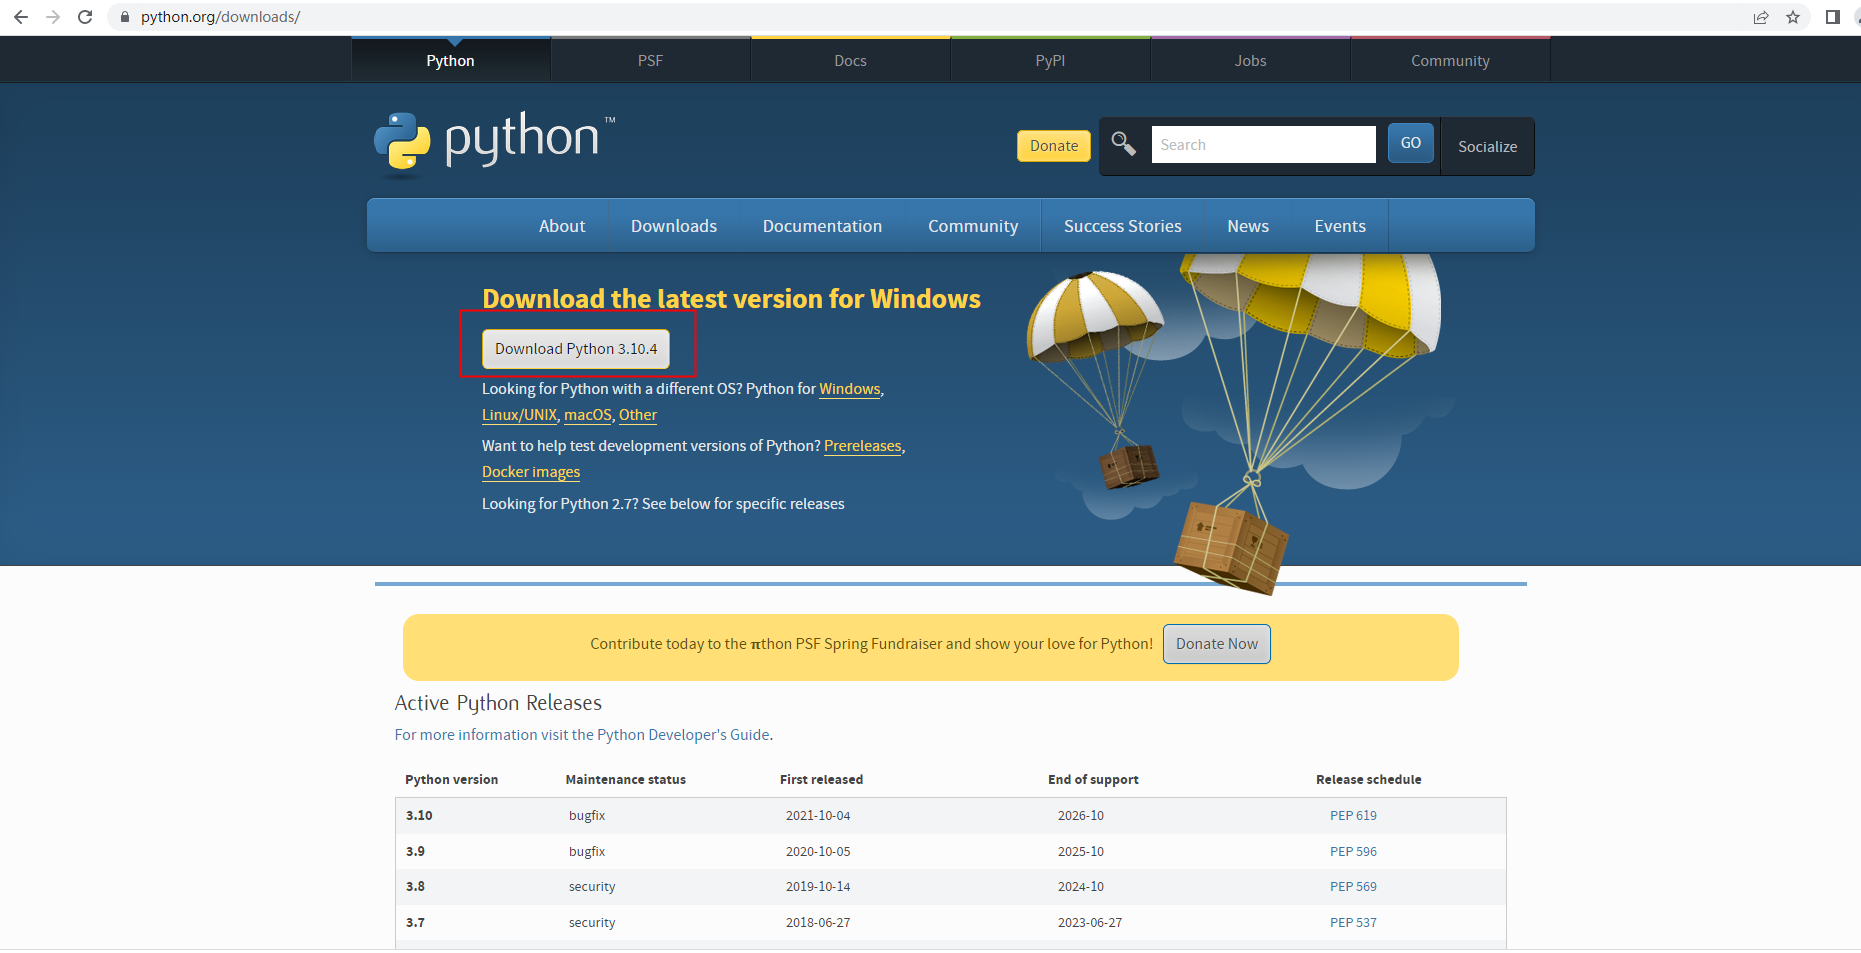Bookmark the page via the star icon

pyautogui.click(x=1793, y=17)
